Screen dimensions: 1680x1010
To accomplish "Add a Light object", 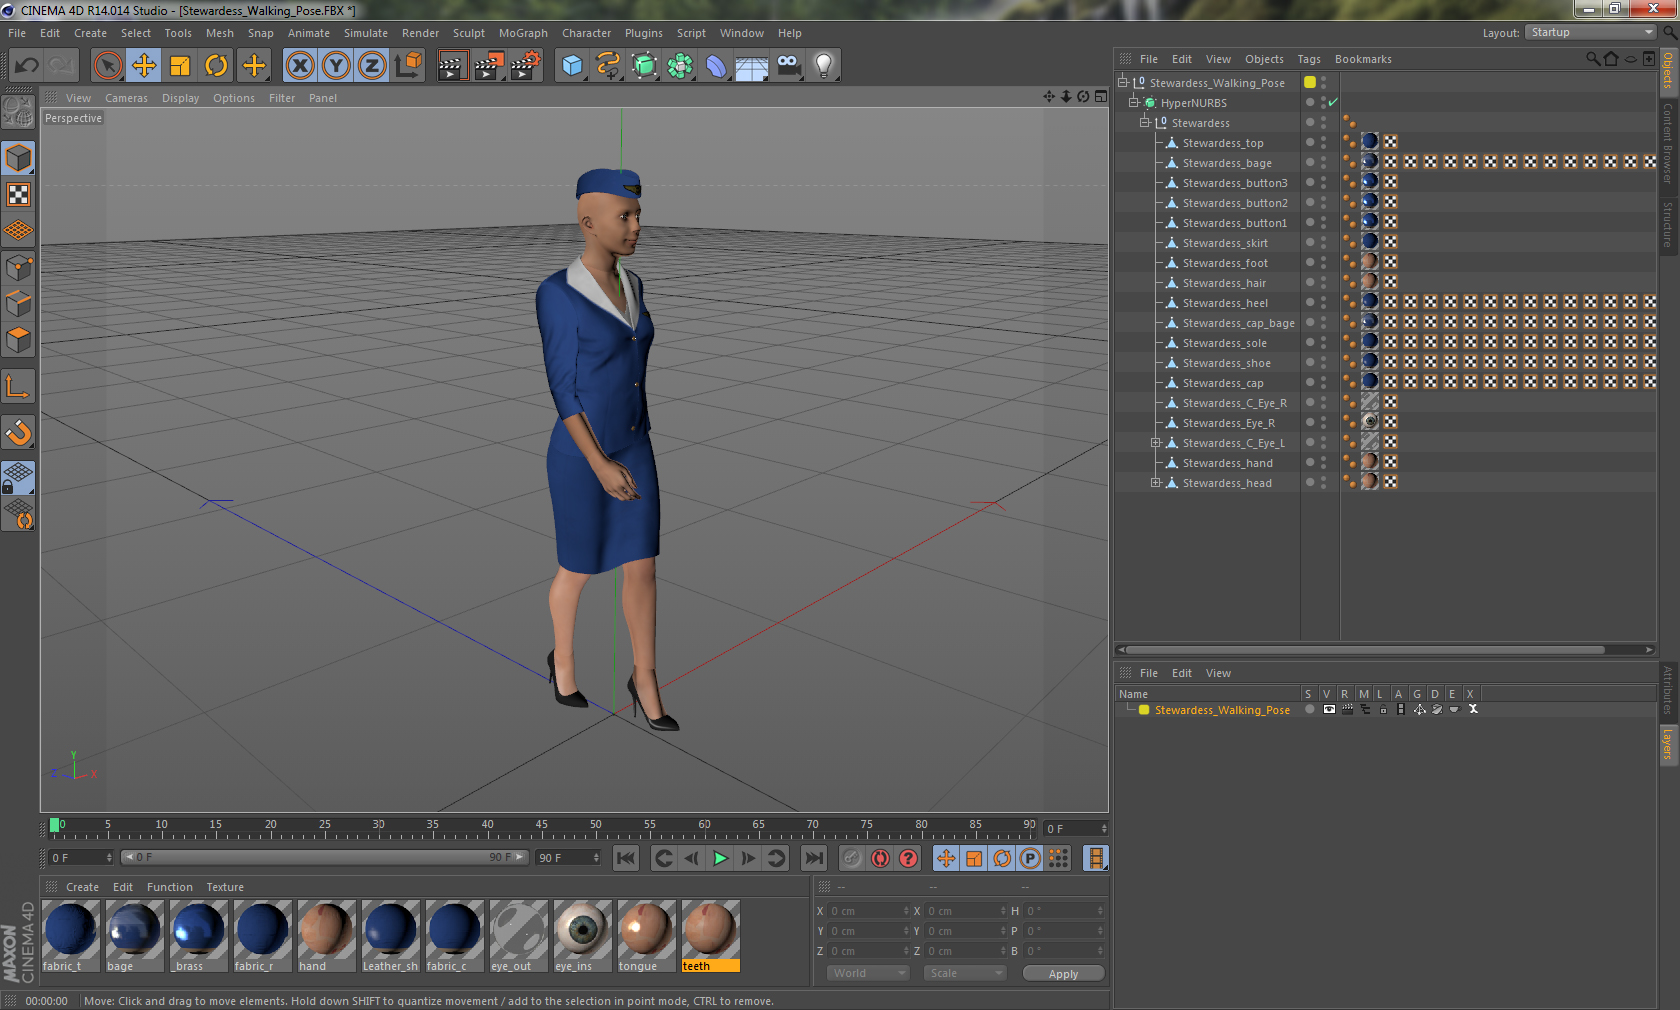I will [824, 66].
